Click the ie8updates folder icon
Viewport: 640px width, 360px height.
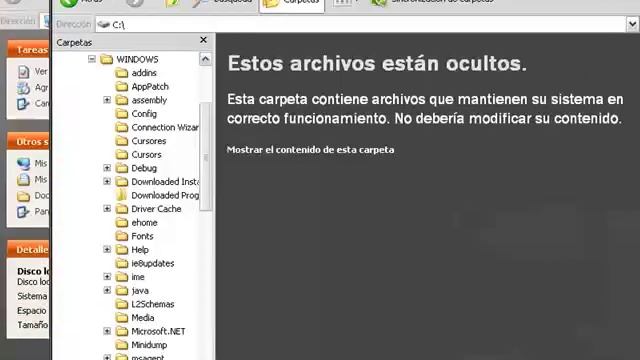(x=122, y=263)
